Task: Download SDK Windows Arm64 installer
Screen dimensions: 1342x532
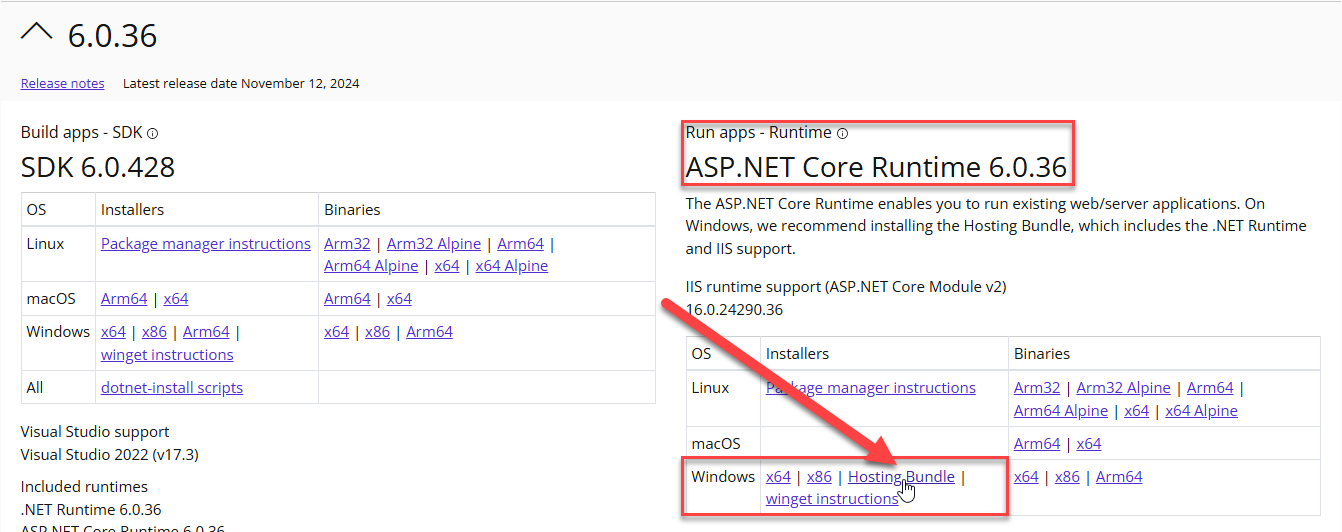Action: [206, 332]
